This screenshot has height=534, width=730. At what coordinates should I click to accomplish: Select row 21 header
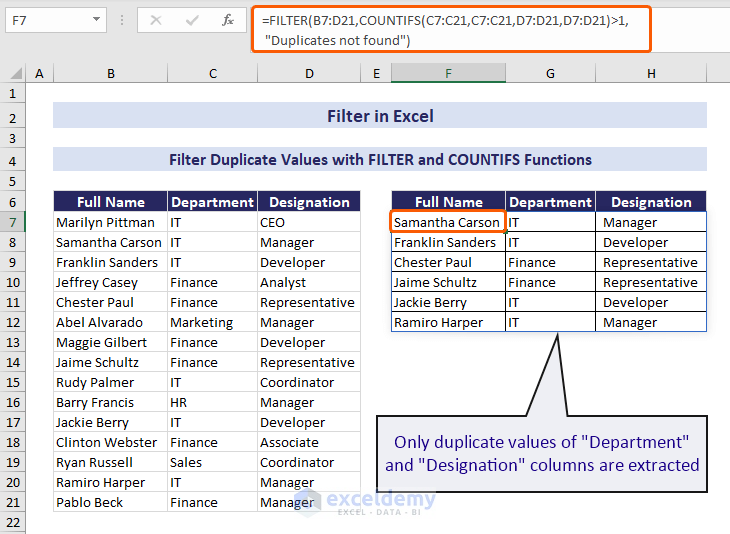tap(13, 502)
